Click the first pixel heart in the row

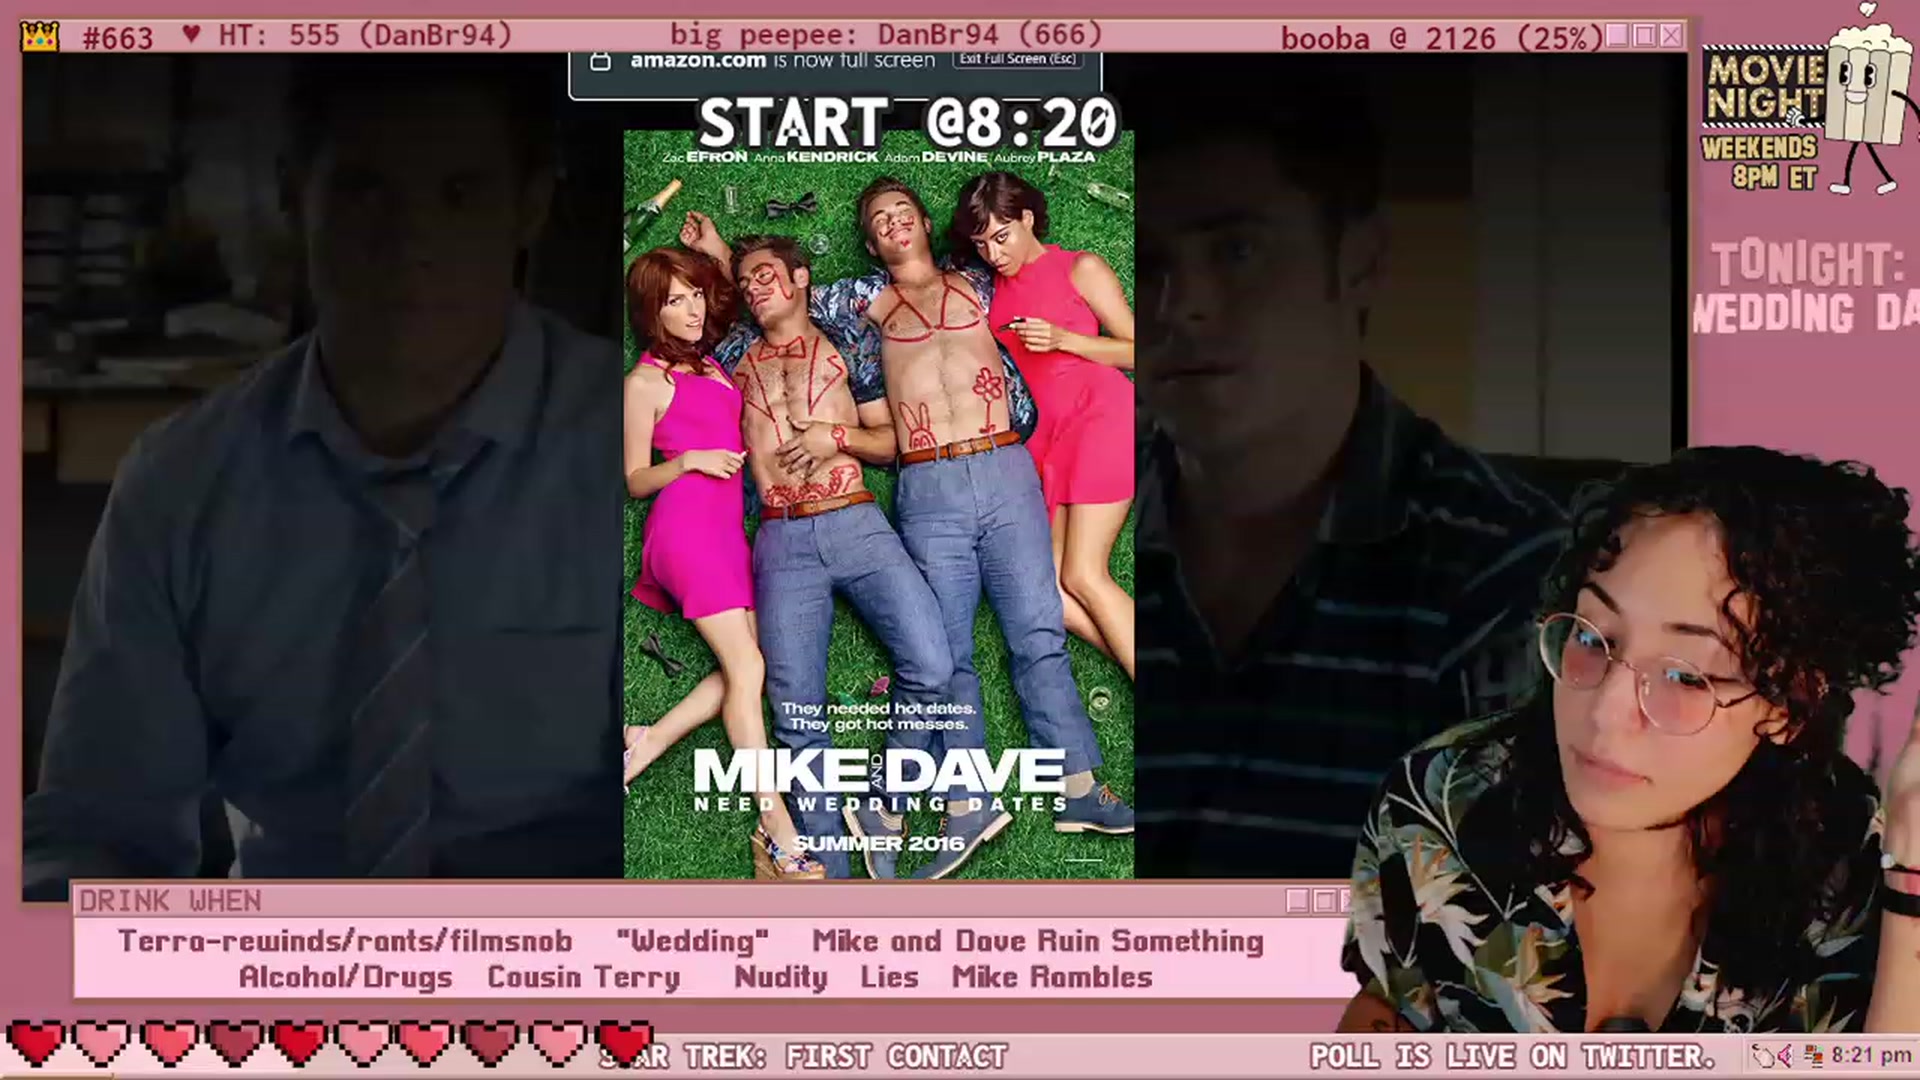36,1043
